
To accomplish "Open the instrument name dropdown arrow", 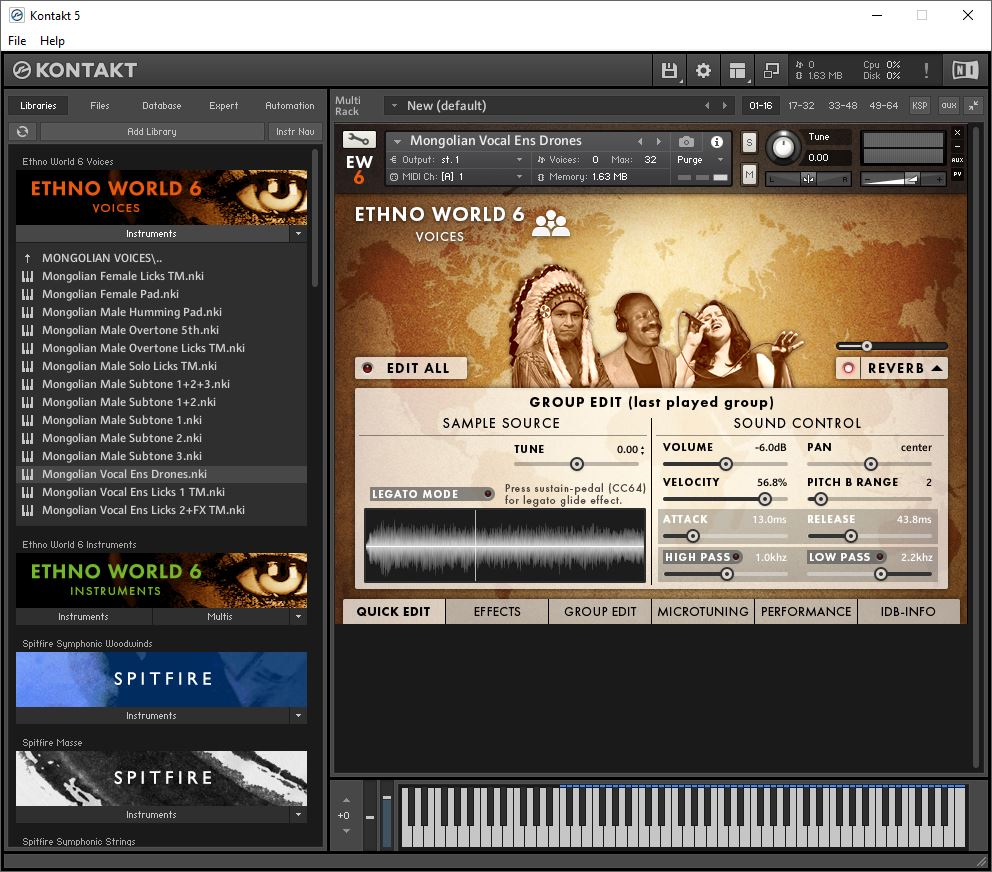I will pyautogui.click(x=397, y=142).
